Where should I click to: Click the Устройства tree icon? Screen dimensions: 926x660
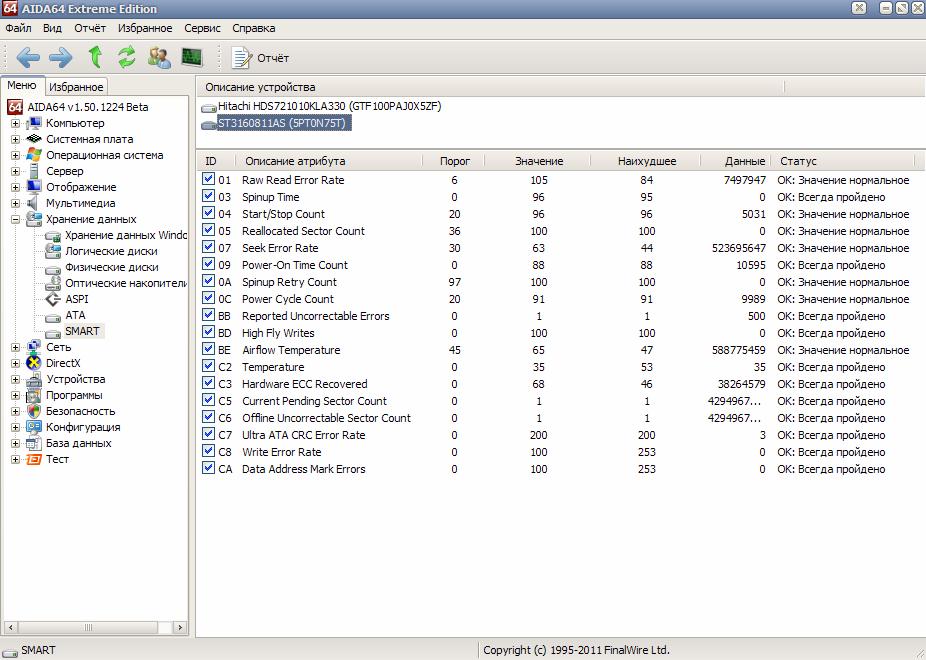[x=34, y=379]
